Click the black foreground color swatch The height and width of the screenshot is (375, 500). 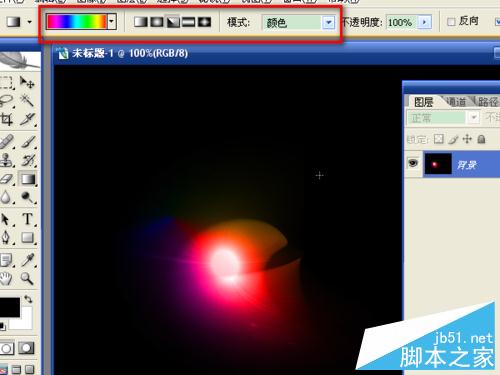coord(9,307)
